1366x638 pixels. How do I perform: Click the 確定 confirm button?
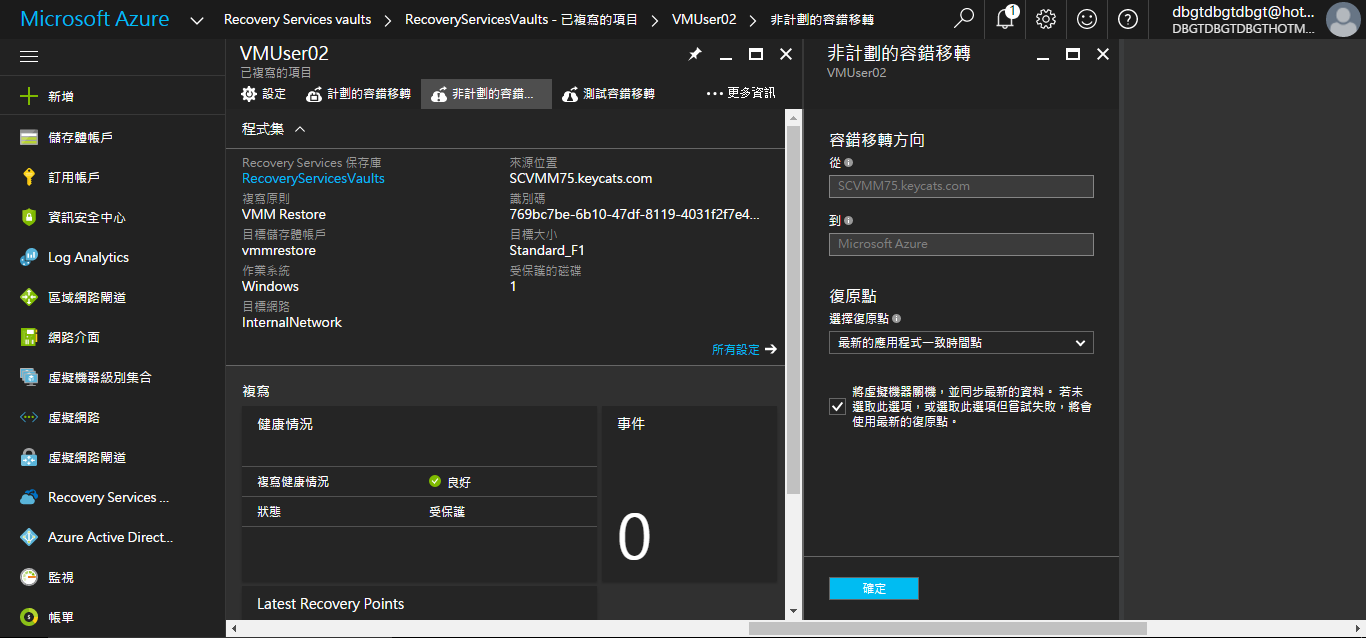(x=873, y=588)
